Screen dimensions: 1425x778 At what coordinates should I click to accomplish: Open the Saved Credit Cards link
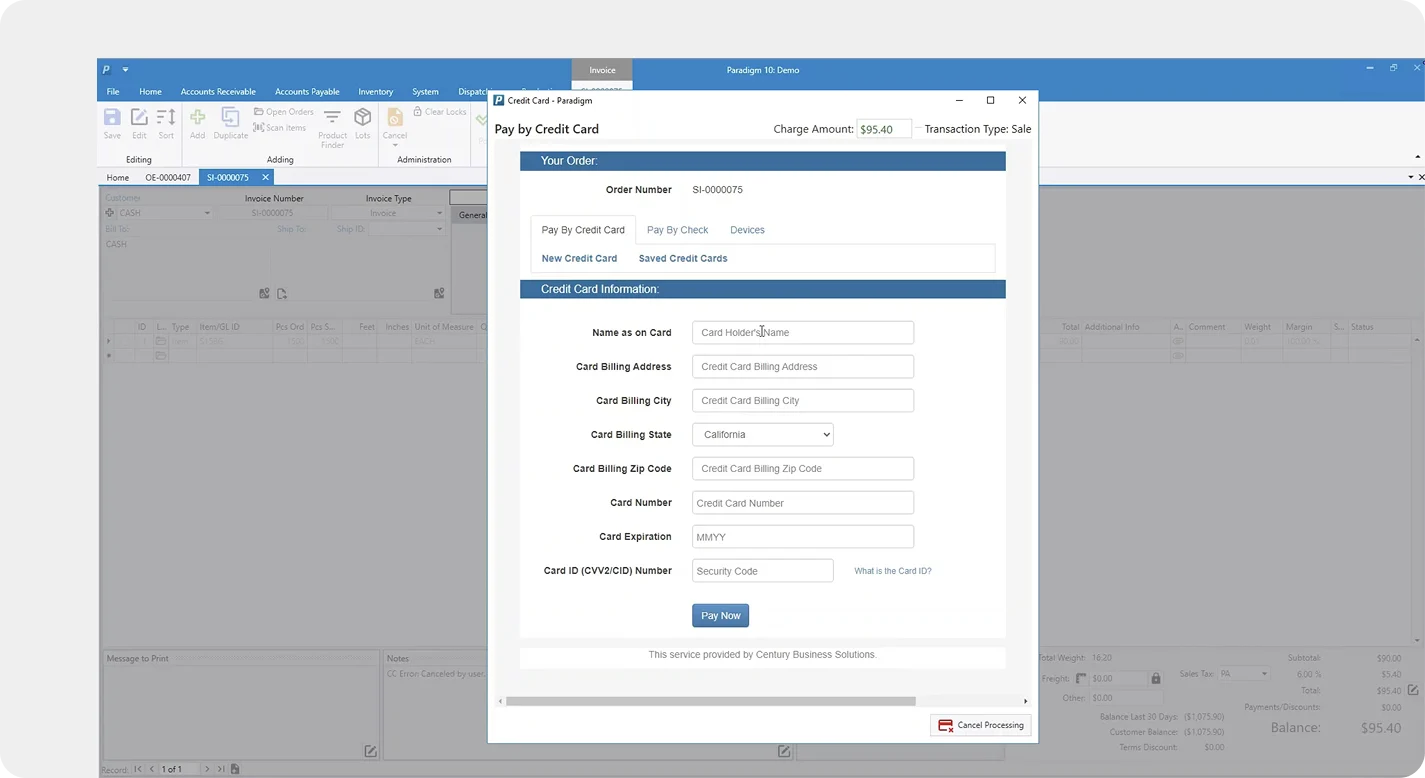[683, 258]
